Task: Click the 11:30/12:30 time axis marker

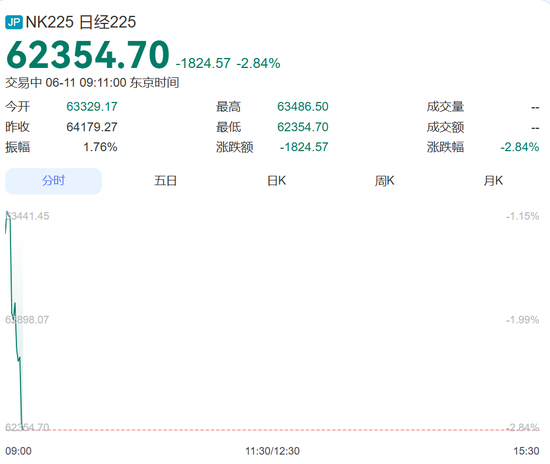Action: pyautogui.click(x=273, y=451)
